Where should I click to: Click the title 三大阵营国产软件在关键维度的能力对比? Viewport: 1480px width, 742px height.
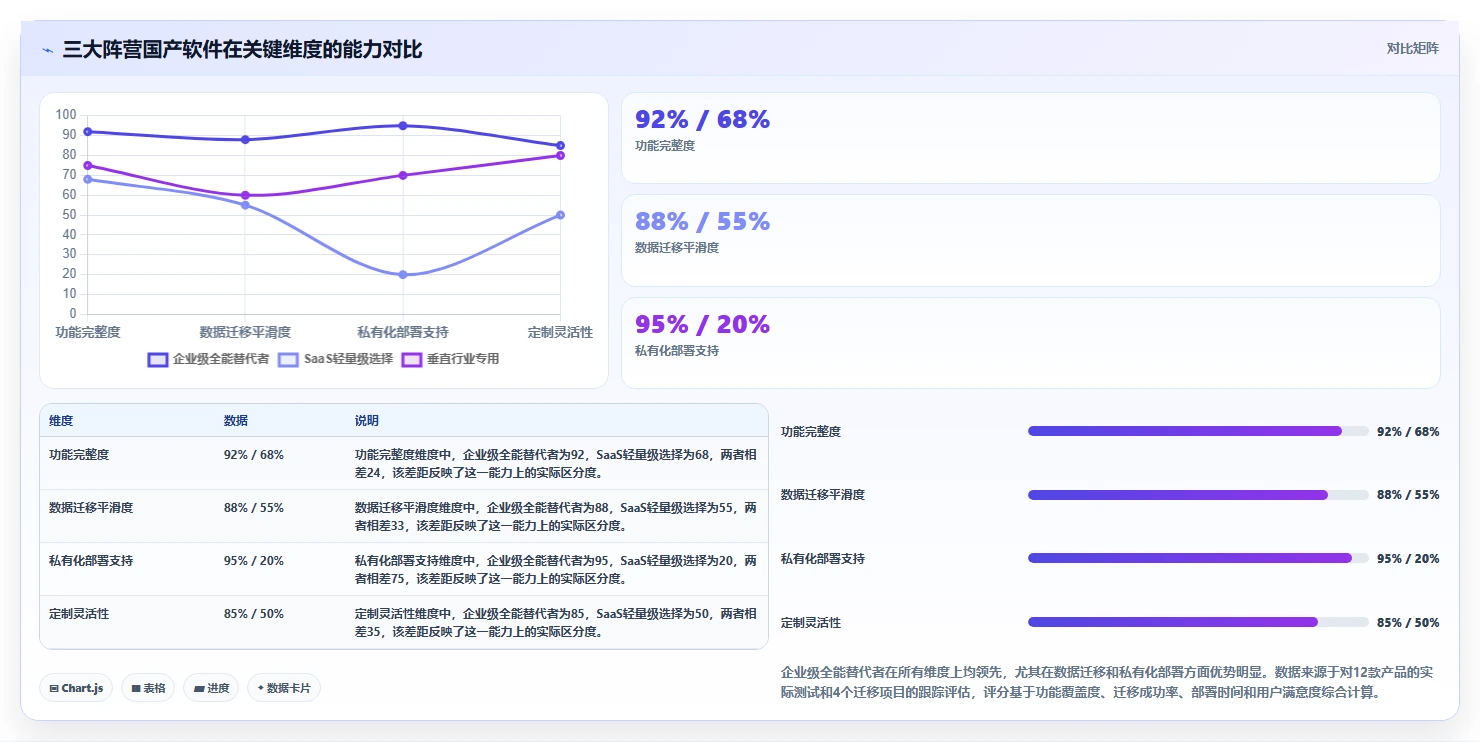point(242,49)
